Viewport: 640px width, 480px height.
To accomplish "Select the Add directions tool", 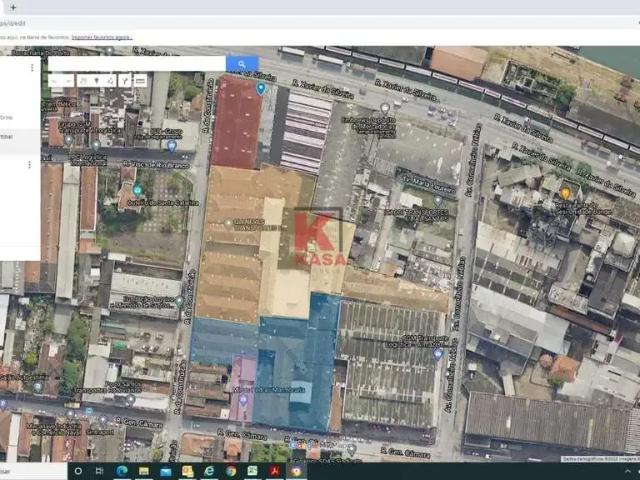I will [x=125, y=81].
